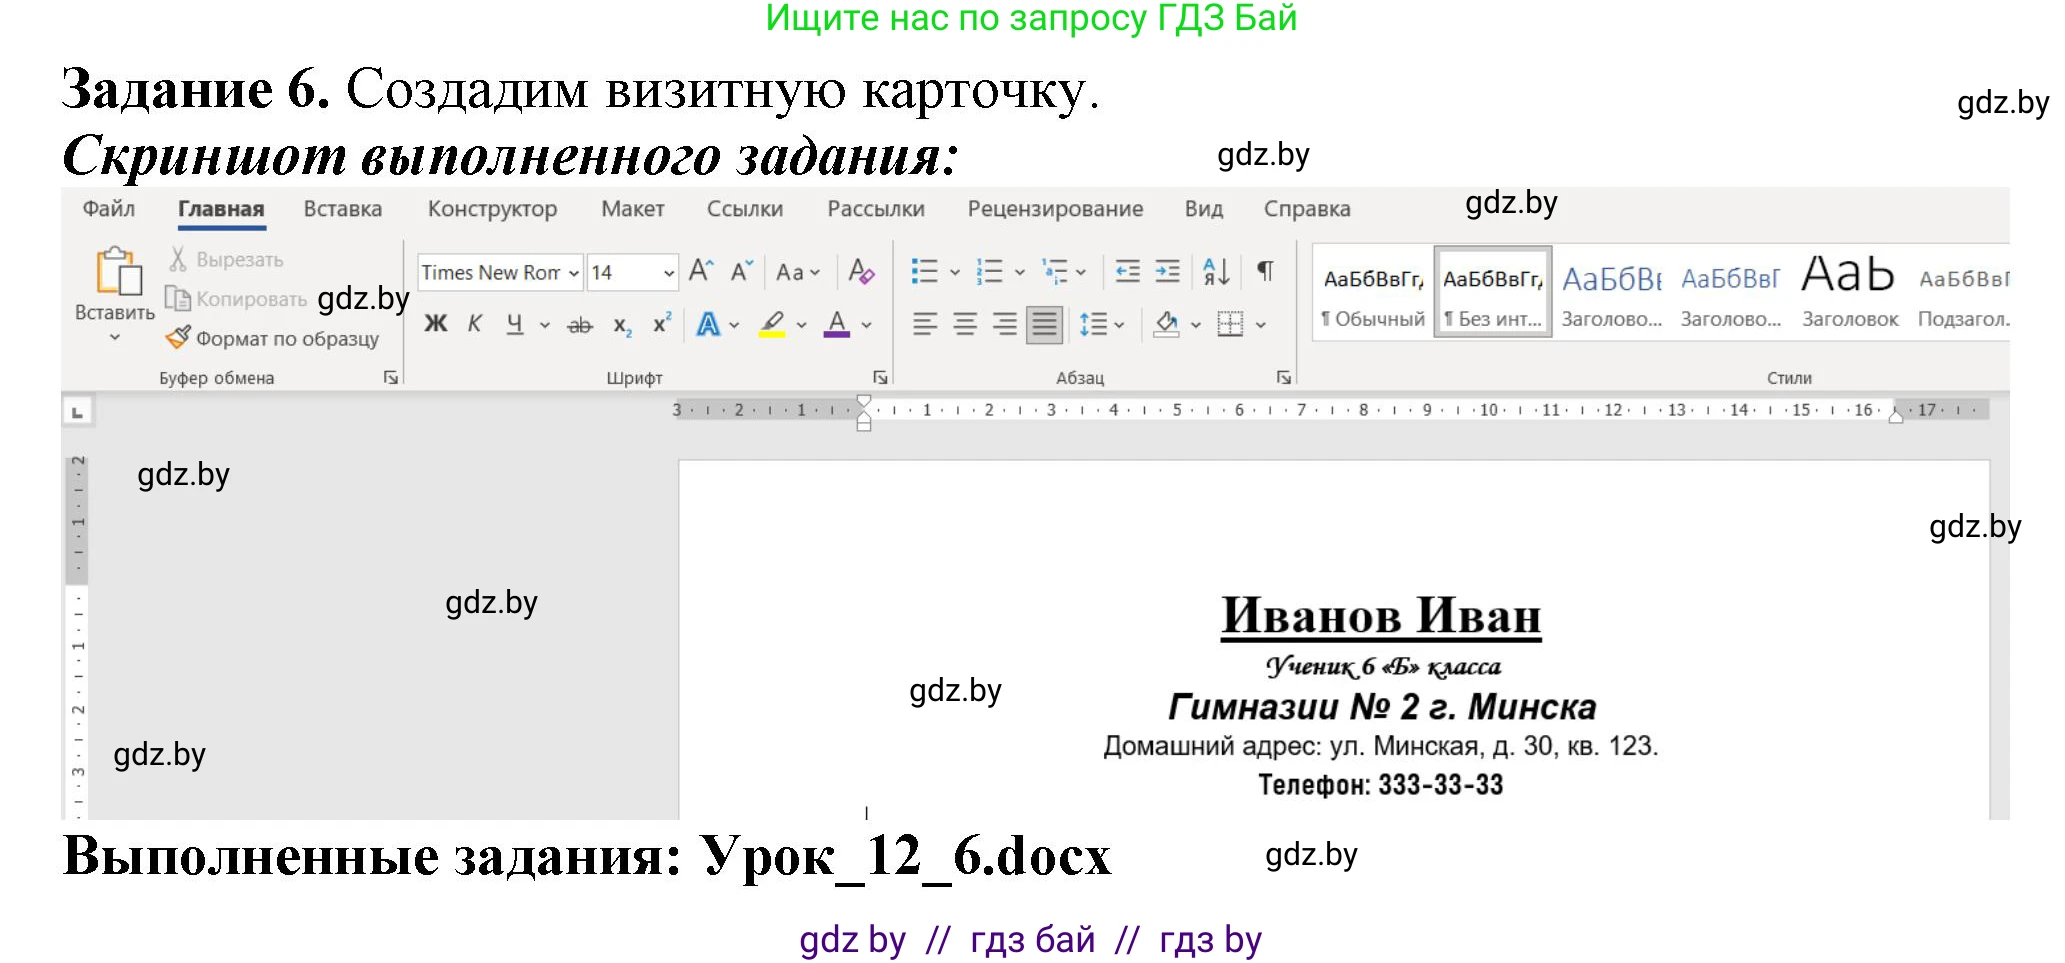Open the bullets list dropdown arrow
2065x963 pixels.
click(x=954, y=271)
